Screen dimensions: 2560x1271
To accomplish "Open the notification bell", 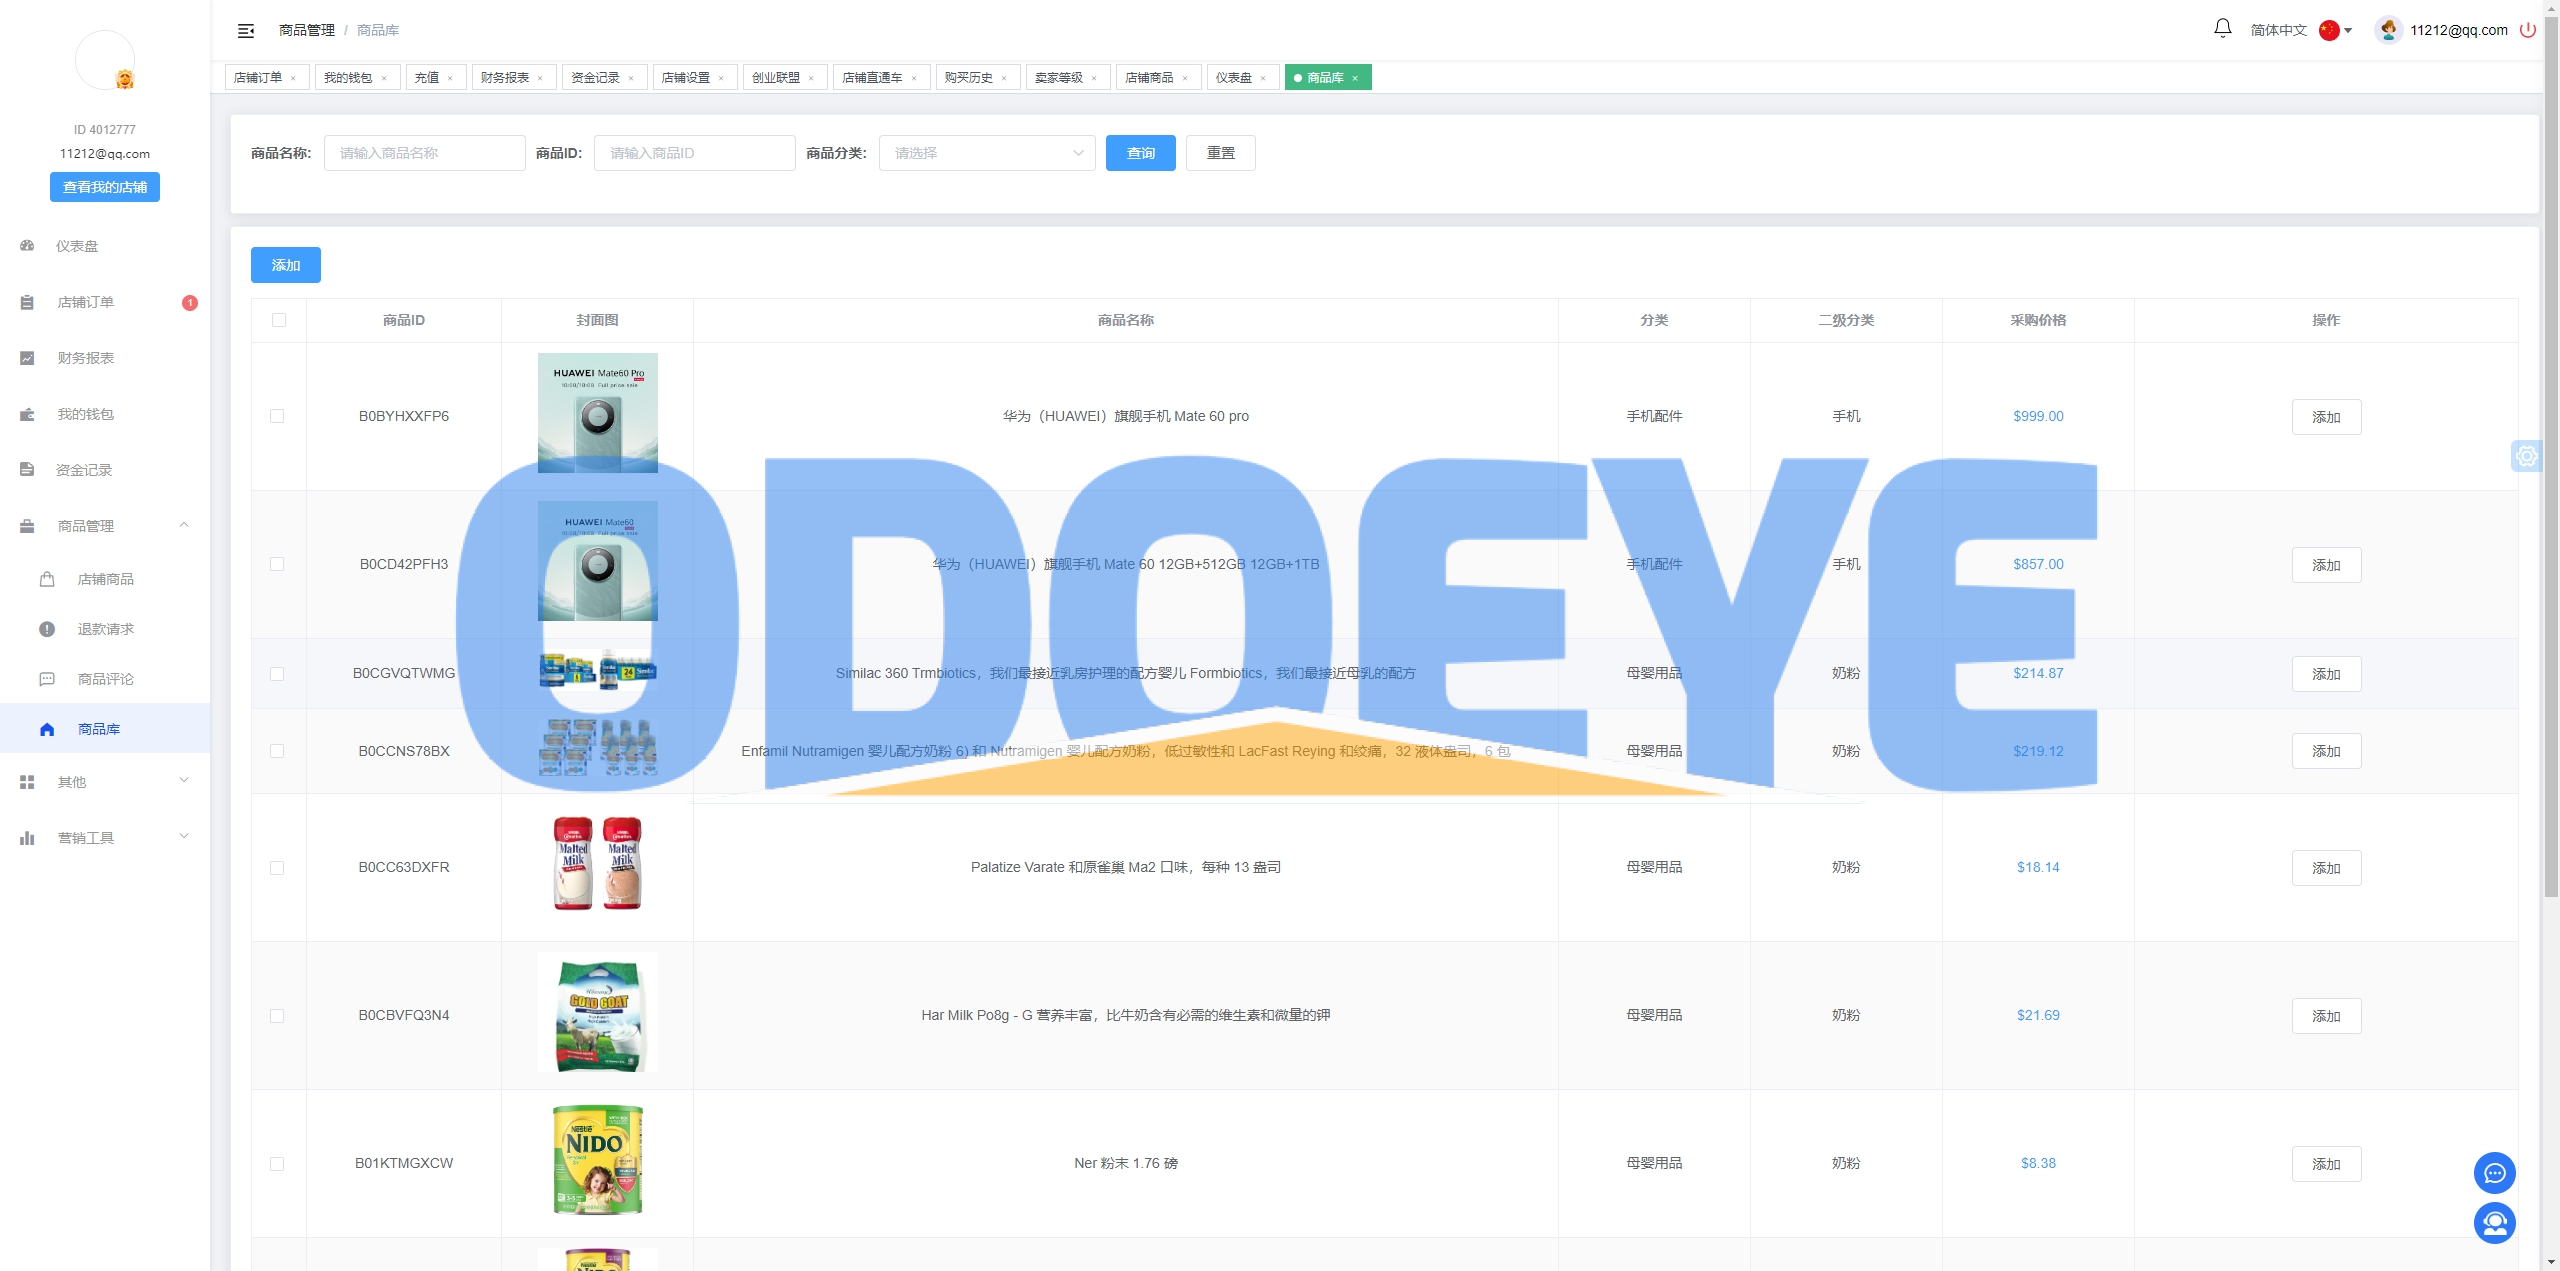I will (x=2222, y=29).
